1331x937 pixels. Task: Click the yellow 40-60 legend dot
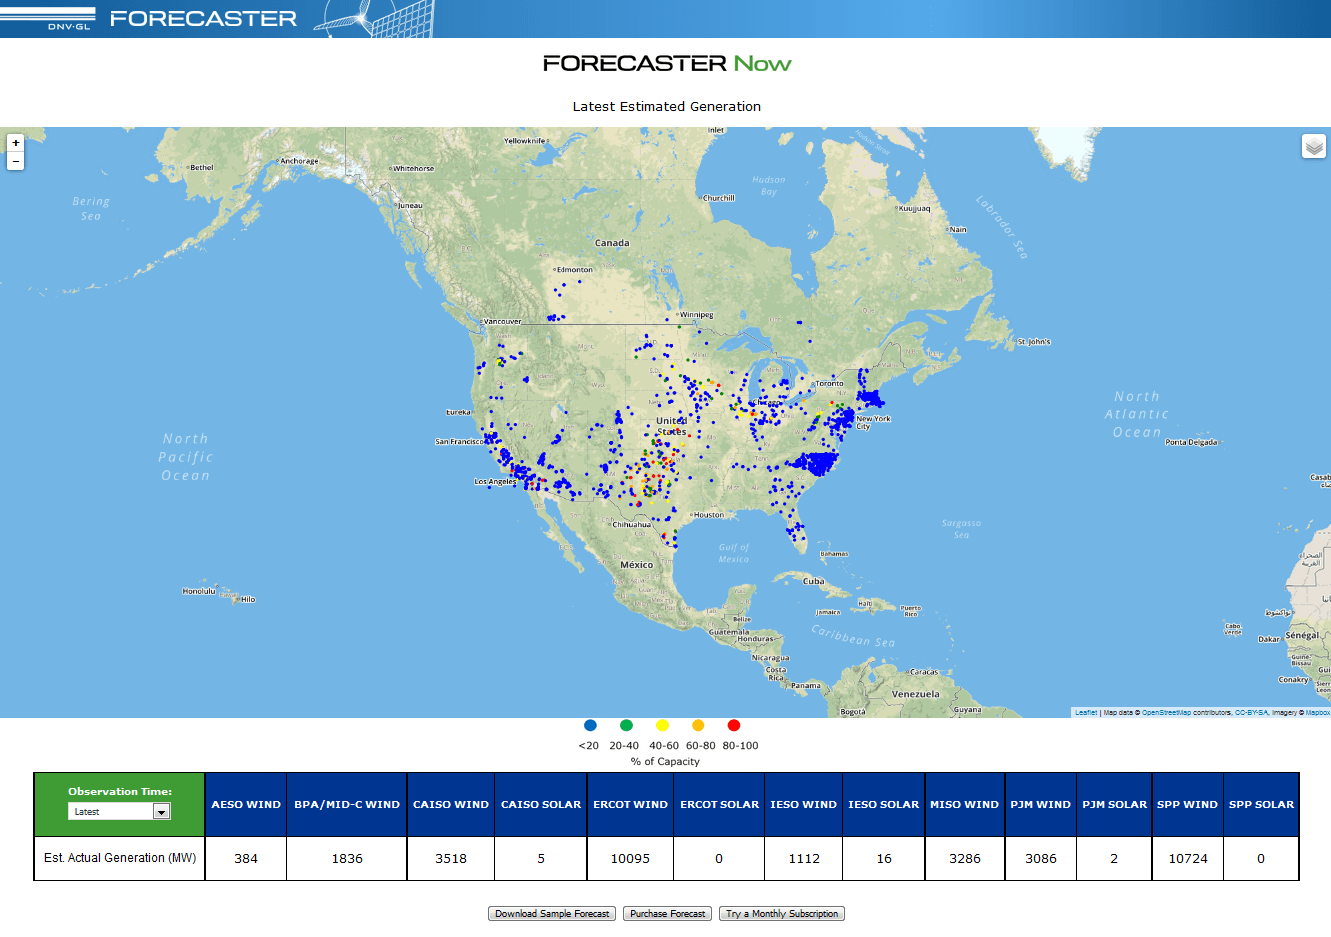click(662, 726)
